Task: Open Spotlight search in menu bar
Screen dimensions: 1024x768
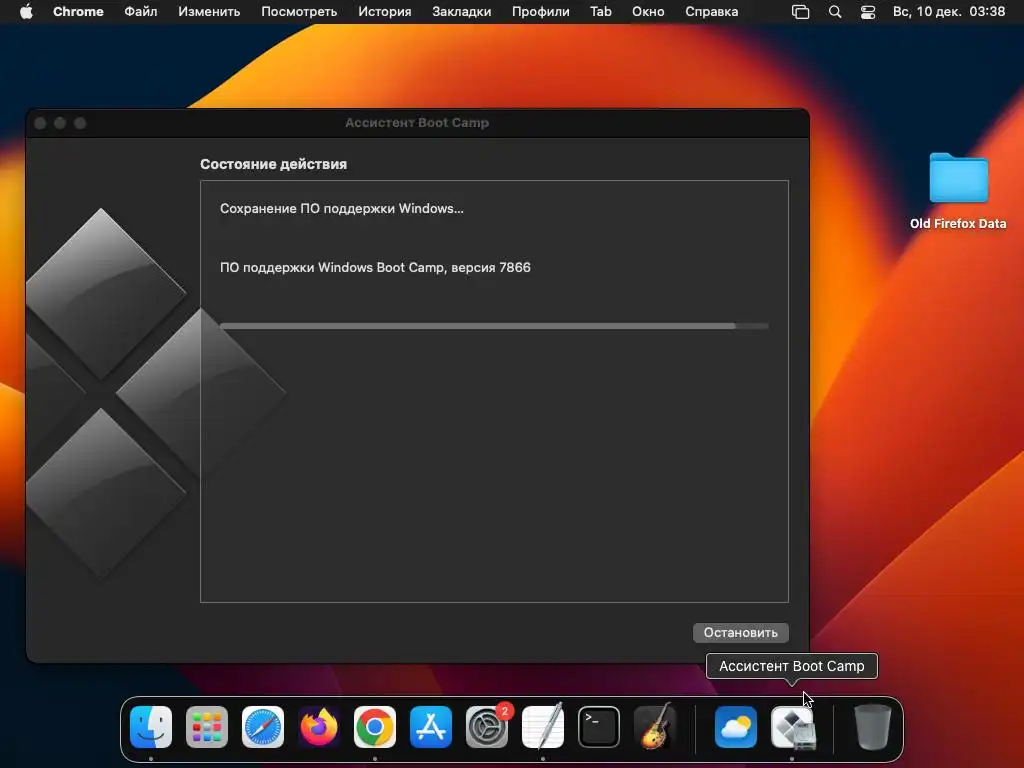Action: tap(835, 12)
